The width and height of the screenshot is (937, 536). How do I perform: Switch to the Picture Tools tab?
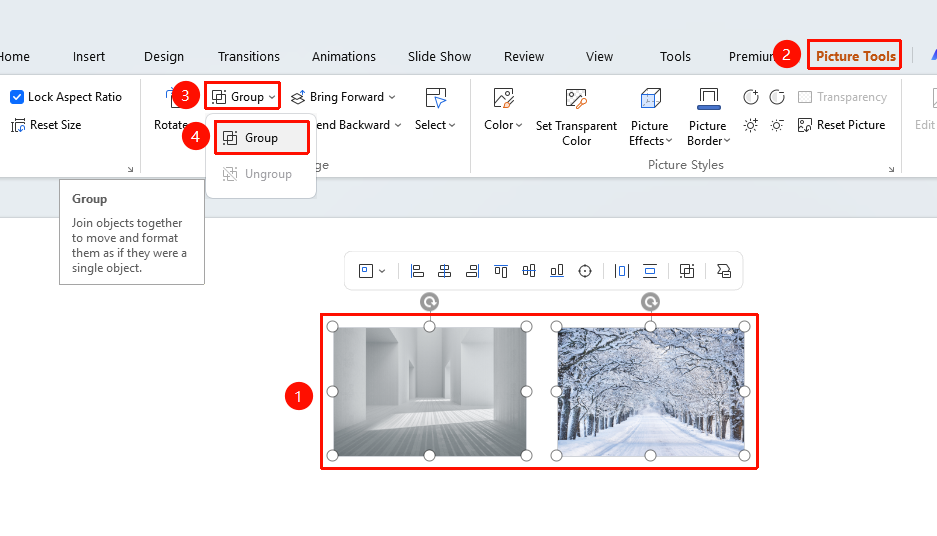[x=855, y=56]
